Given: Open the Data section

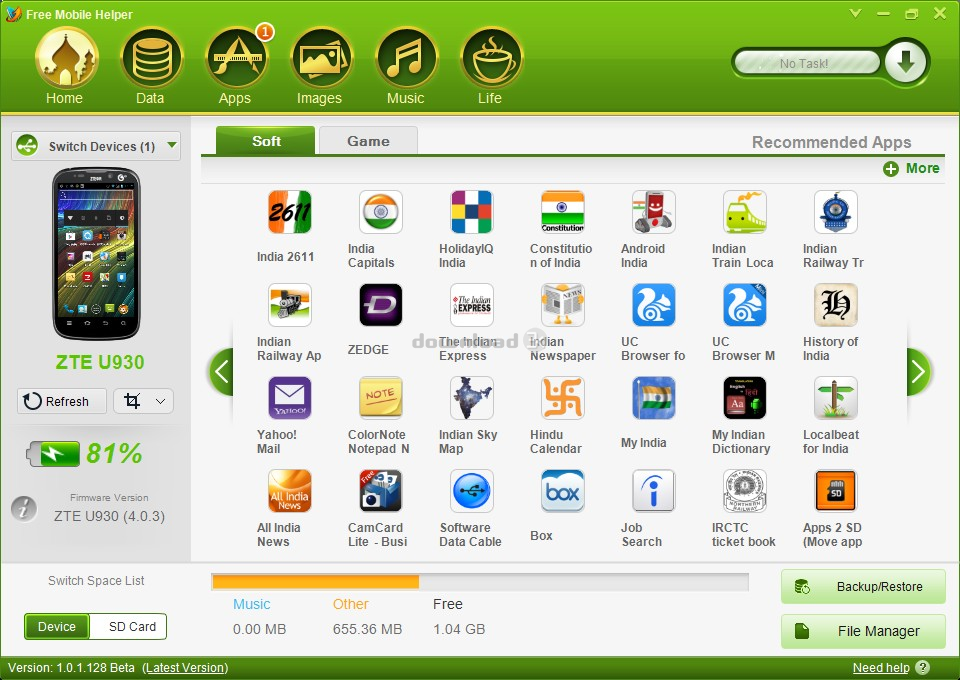Looking at the screenshot, I should coord(151,59).
